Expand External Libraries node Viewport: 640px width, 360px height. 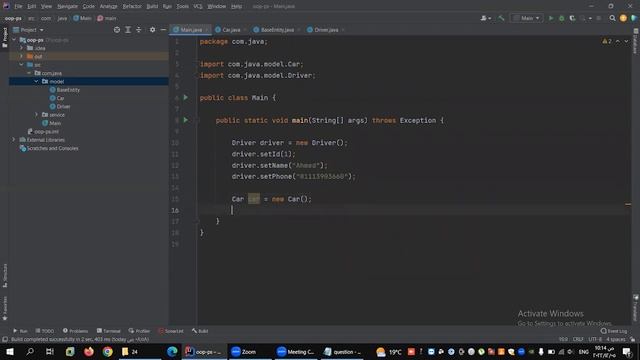coord(14,140)
